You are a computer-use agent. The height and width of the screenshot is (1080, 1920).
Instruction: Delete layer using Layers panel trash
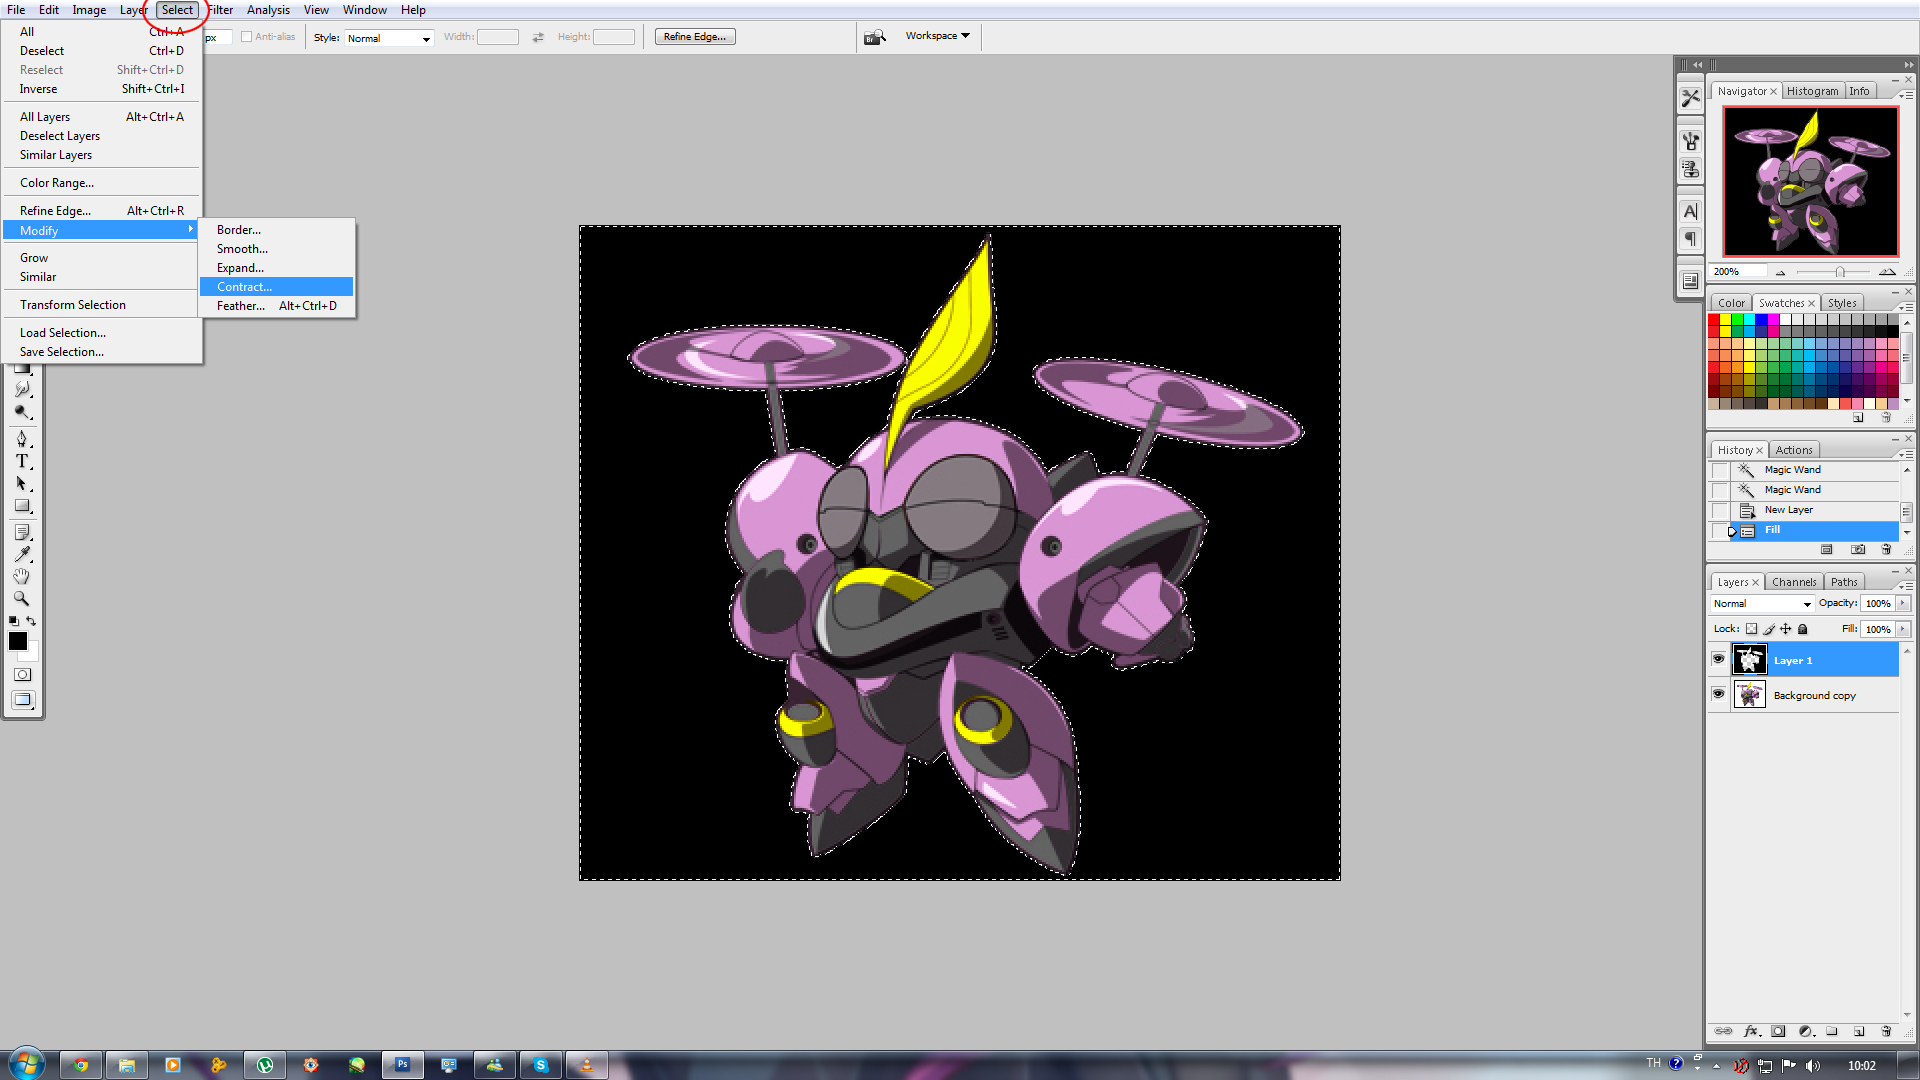coord(1886,1031)
